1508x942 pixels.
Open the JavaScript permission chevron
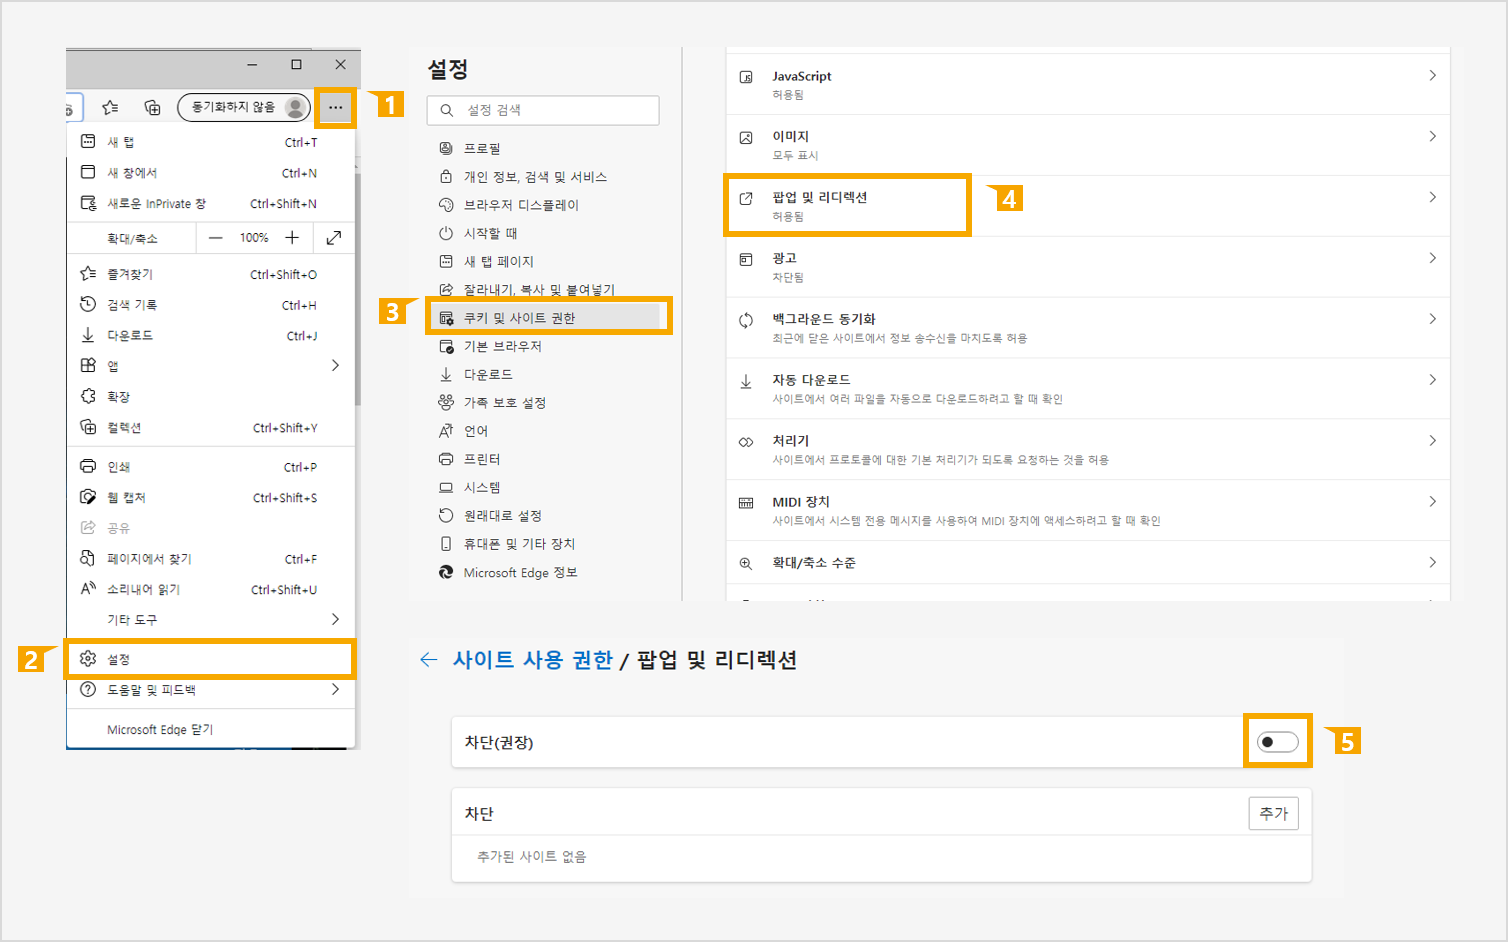(x=1432, y=76)
